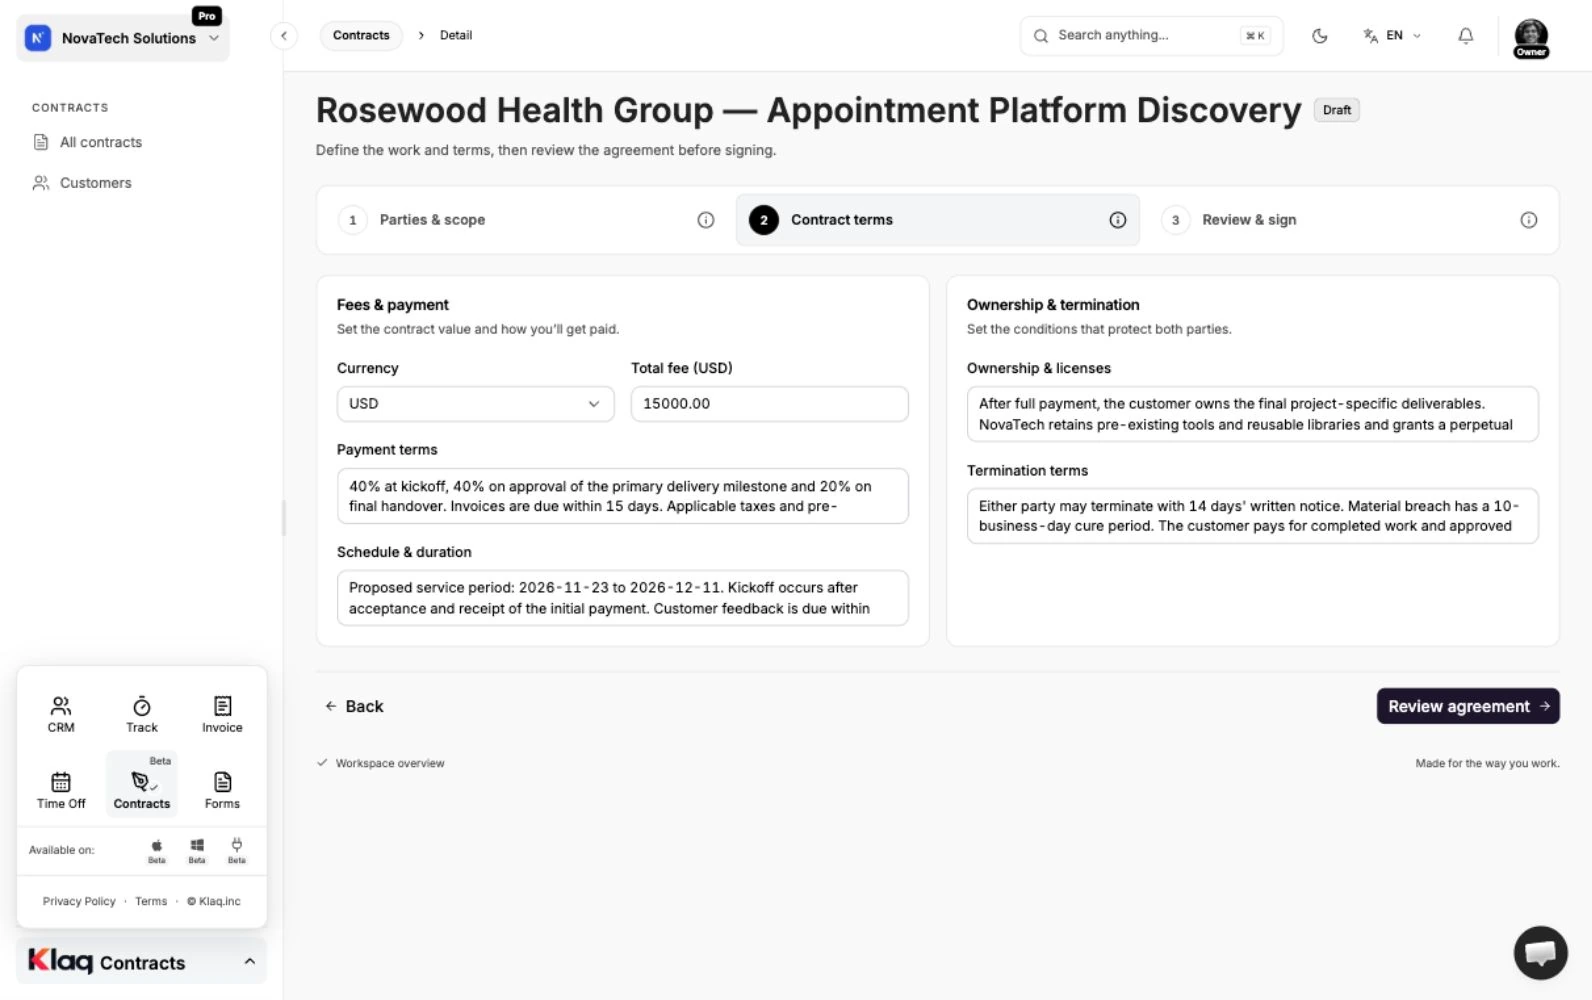This screenshot has height=1000, width=1592.
Task: Click the Klaq.inc copyright link
Action: (214, 901)
